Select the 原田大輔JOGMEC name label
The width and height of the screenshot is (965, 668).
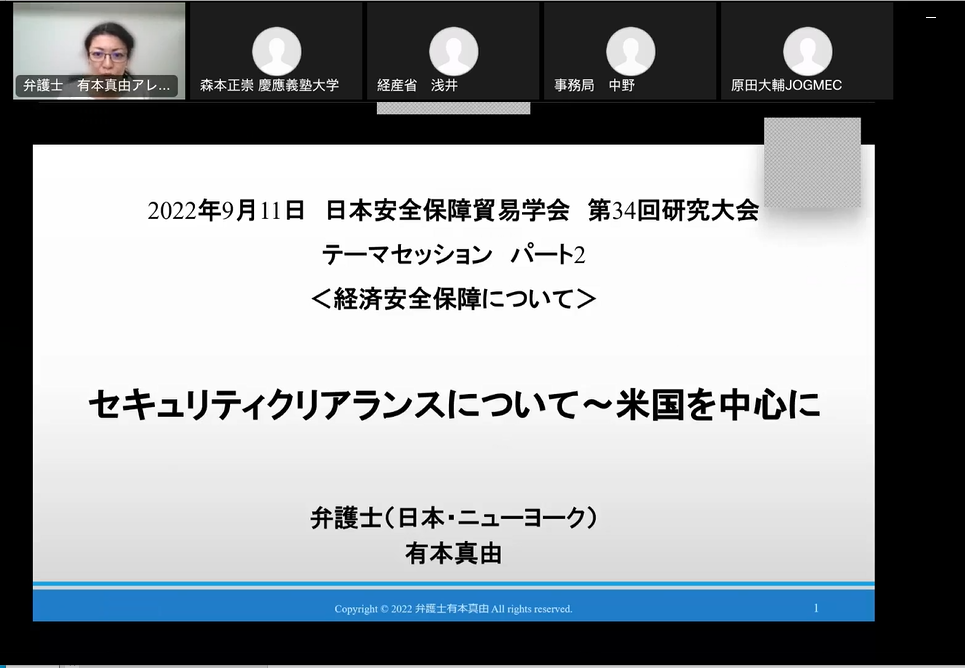(786, 86)
